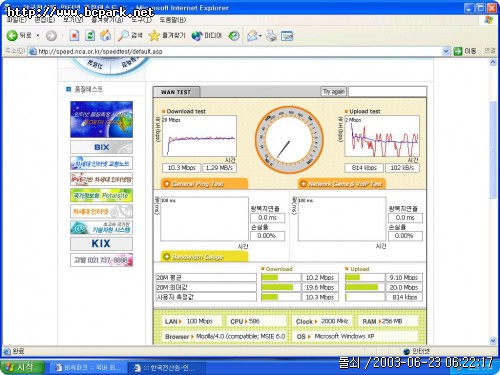Click the Refresh page icon

click(90, 35)
